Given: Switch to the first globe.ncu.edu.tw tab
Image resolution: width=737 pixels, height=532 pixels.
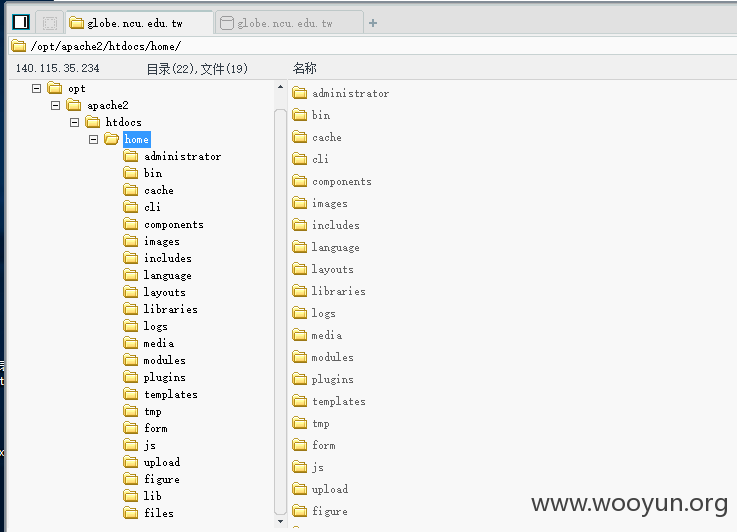Looking at the screenshot, I should pos(139,23).
